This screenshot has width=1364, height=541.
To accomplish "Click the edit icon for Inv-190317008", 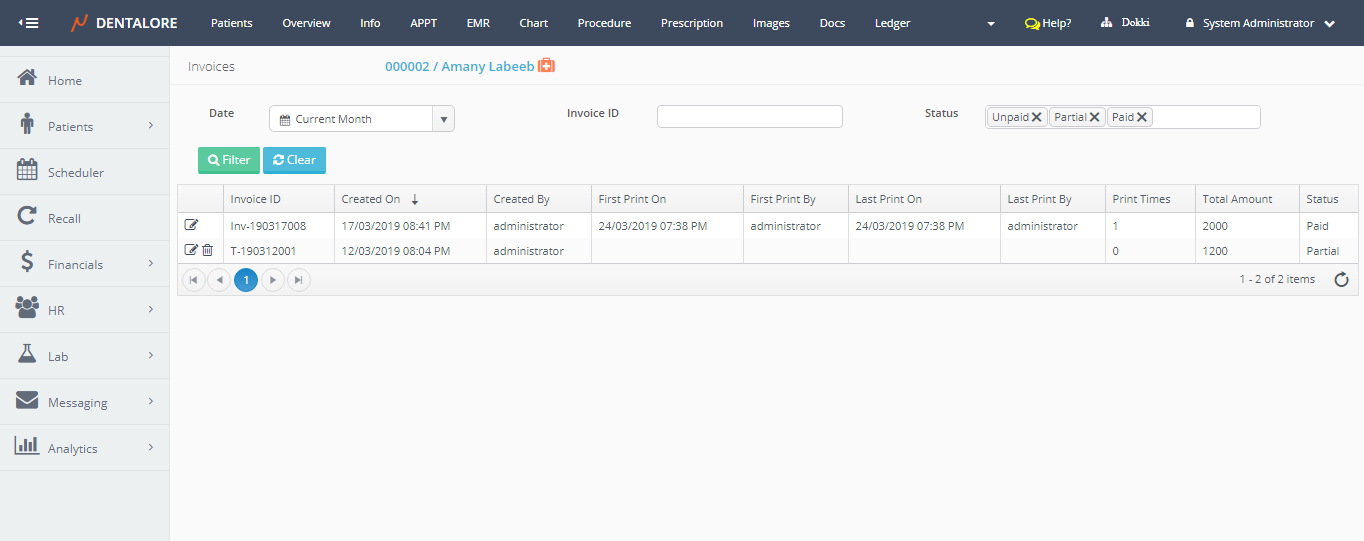I will (x=191, y=225).
